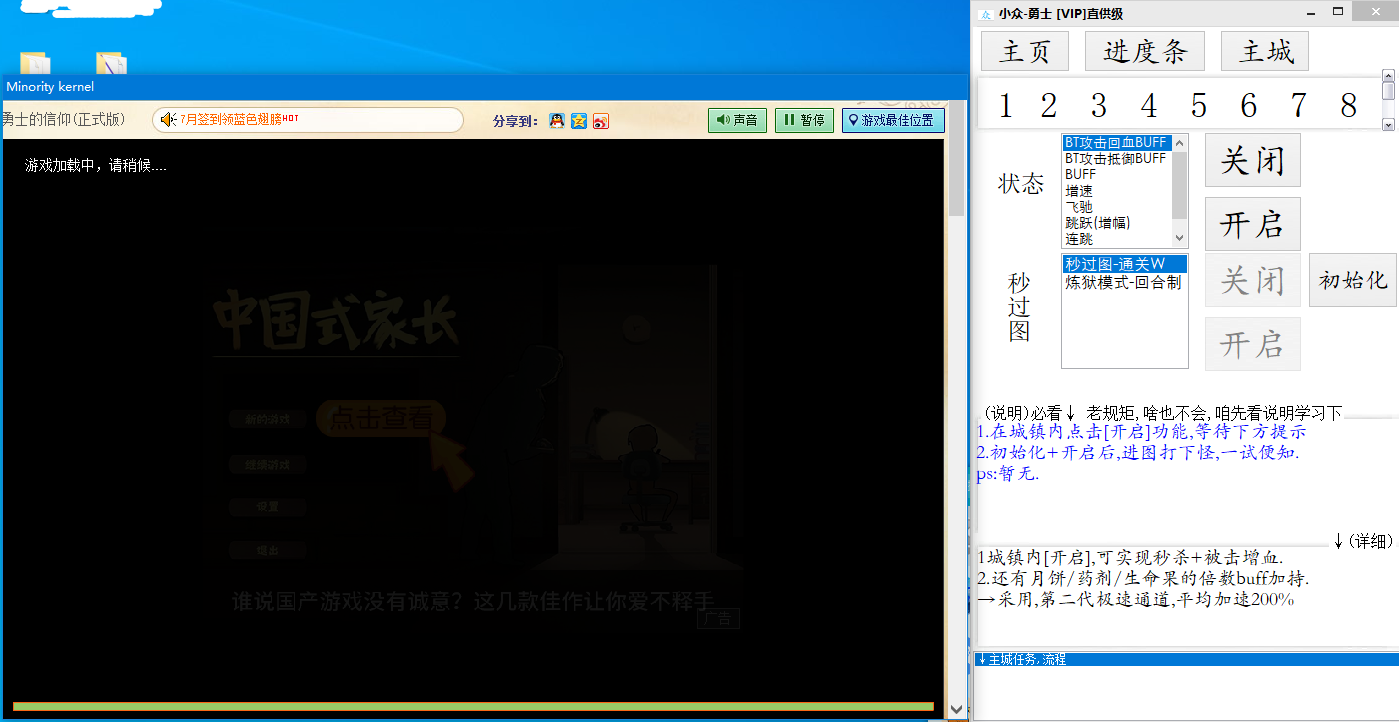Click the 采用,第二代极速通道 detail line
Image resolution: width=1399 pixels, height=722 pixels.
[x=1136, y=599]
